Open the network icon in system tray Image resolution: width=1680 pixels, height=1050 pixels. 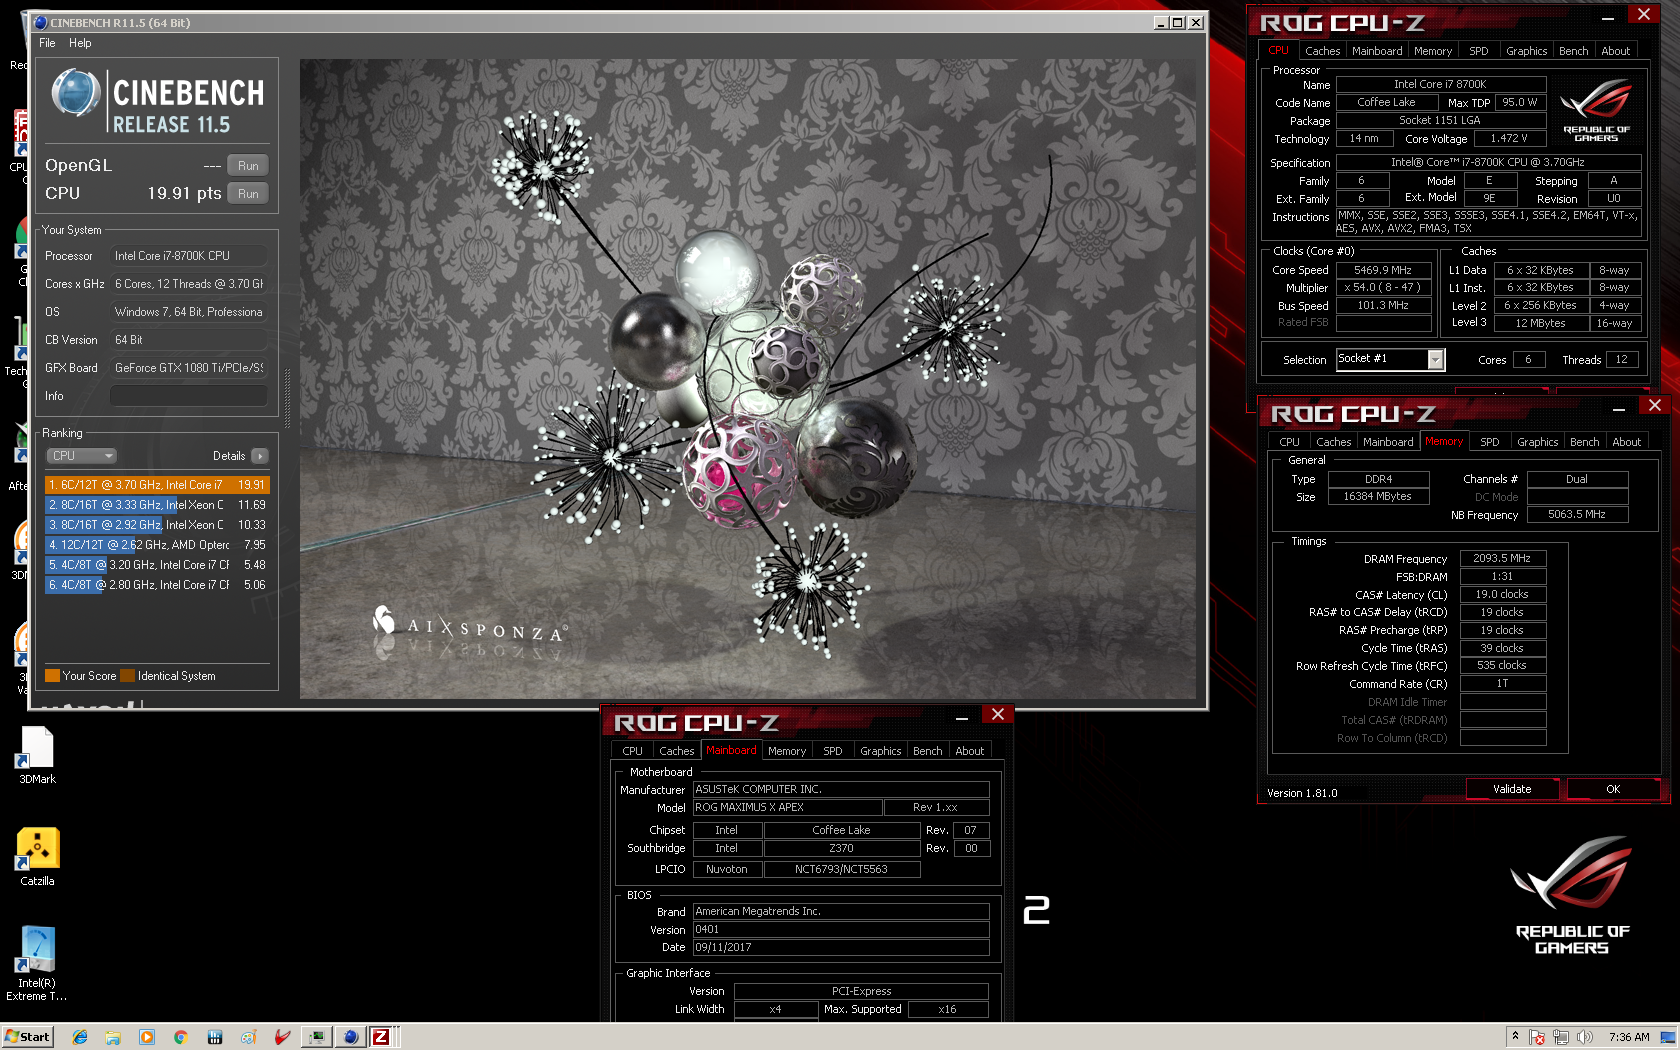[1561, 1037]
